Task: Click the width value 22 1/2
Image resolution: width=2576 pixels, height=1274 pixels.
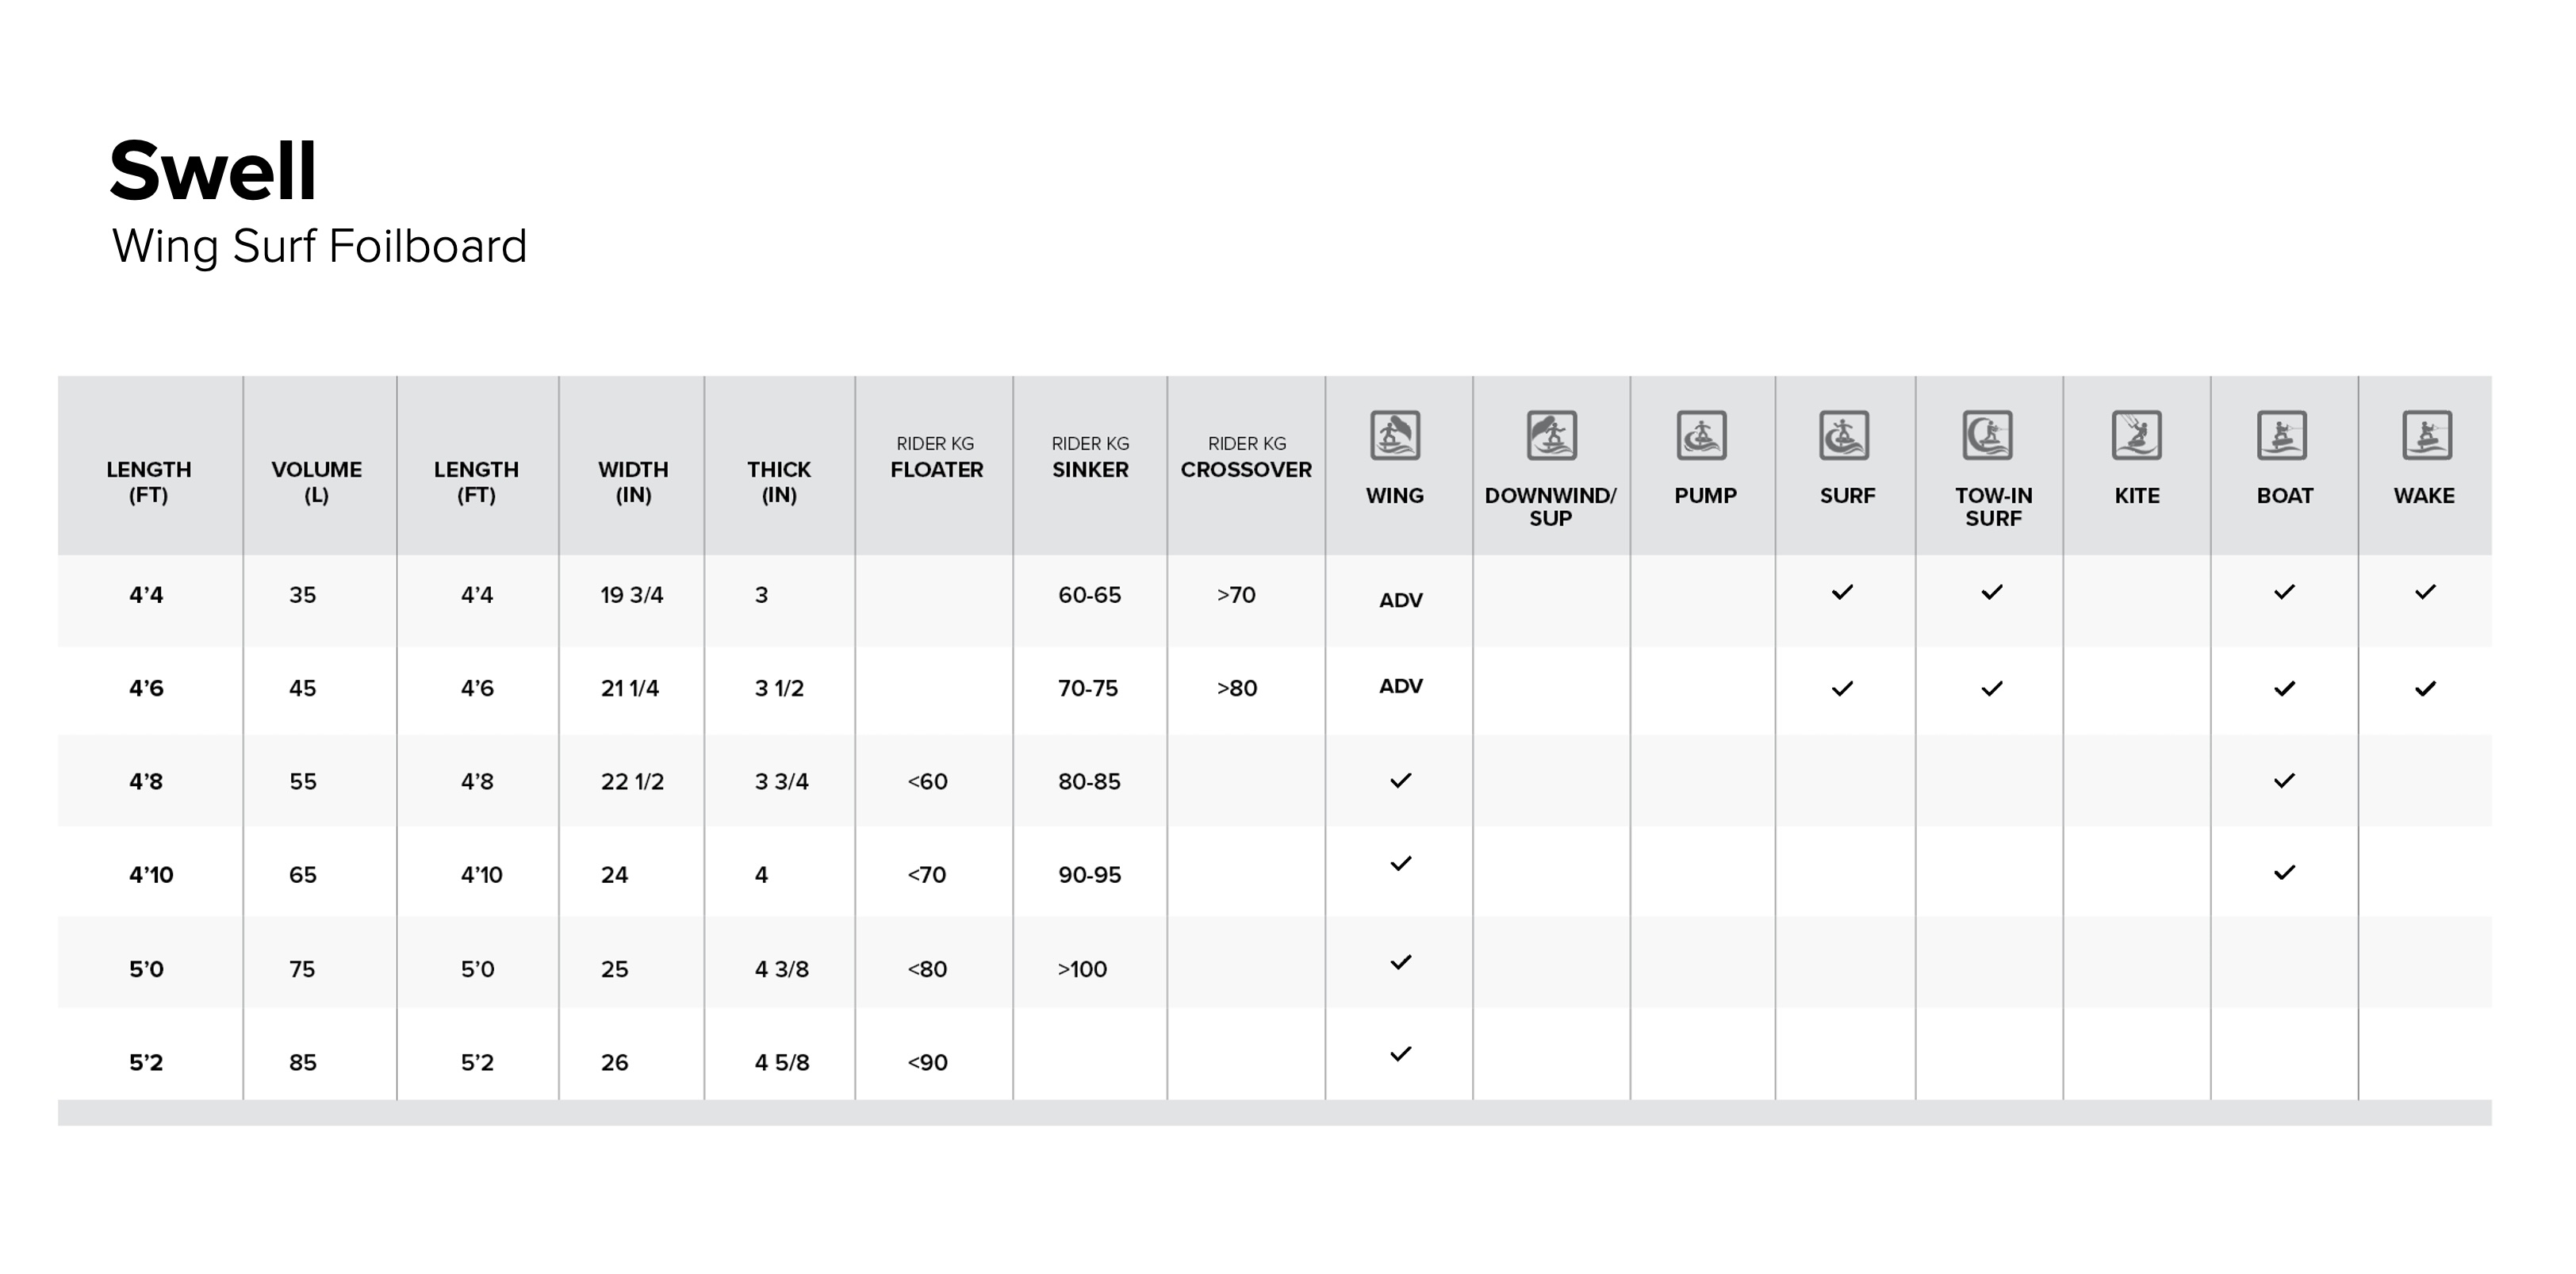Action: 631,781
